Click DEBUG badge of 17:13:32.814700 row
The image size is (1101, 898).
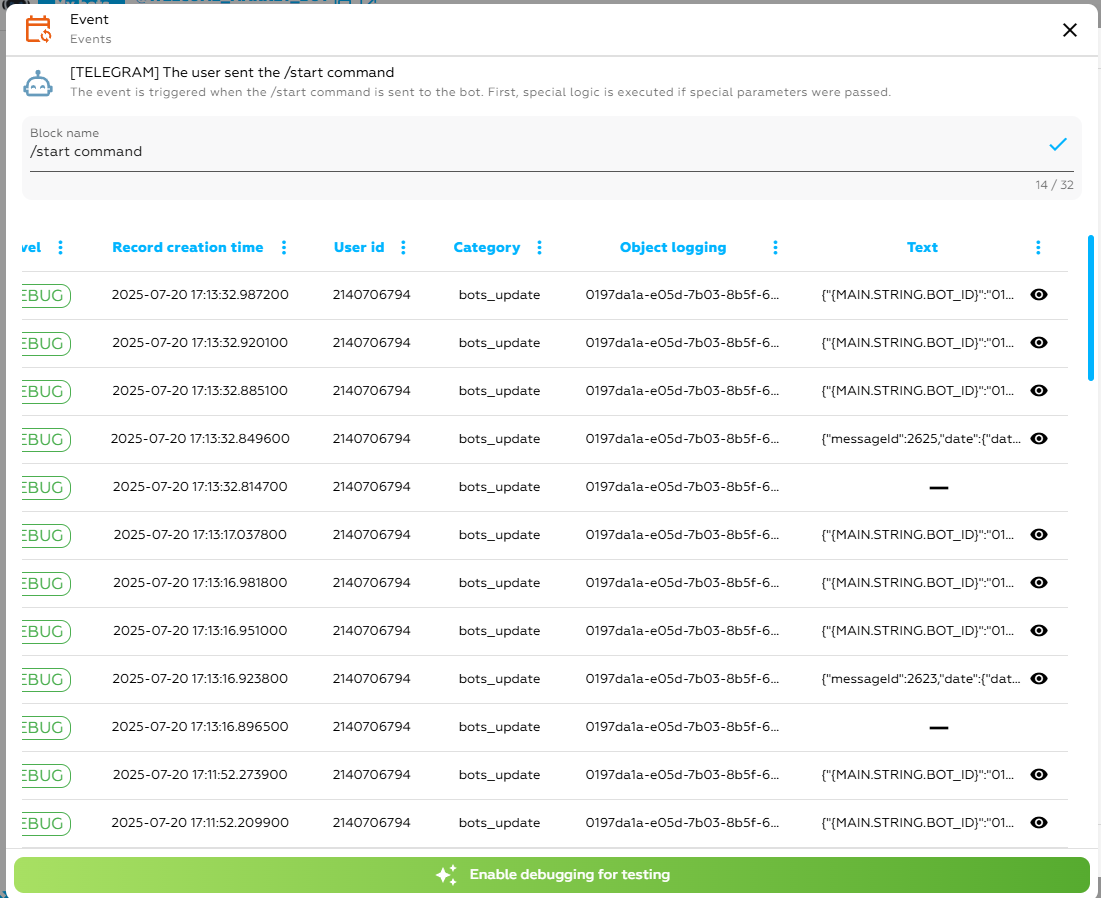point(46,487)
